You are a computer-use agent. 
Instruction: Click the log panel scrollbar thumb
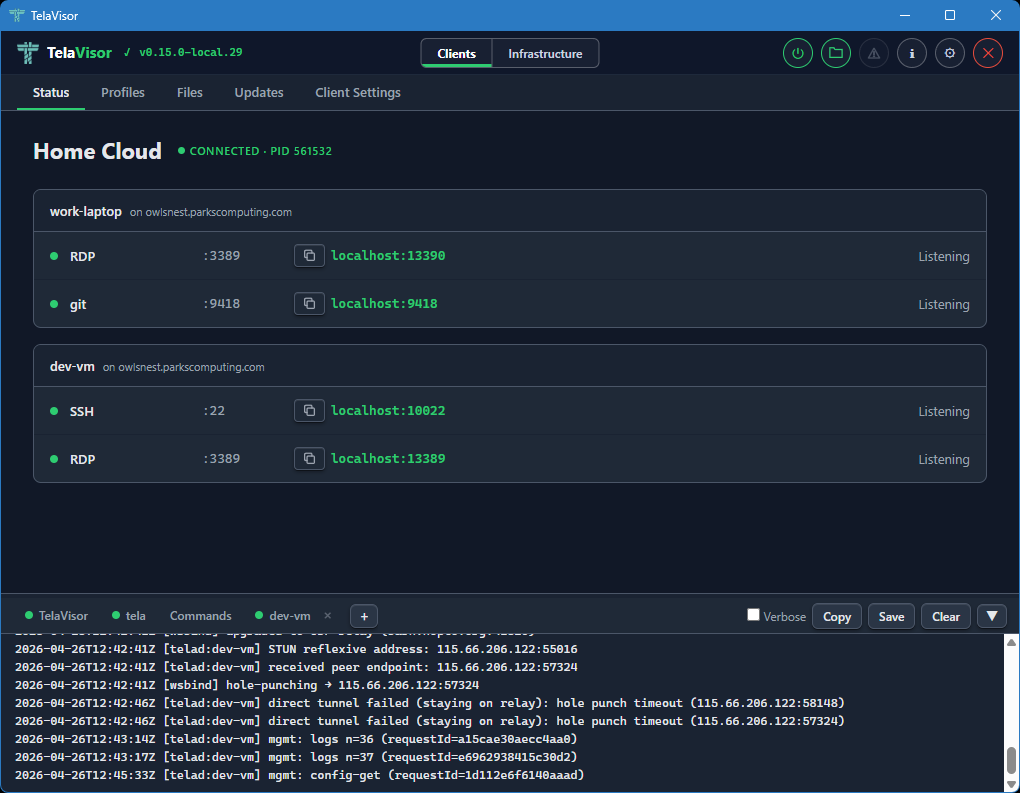1012,761
